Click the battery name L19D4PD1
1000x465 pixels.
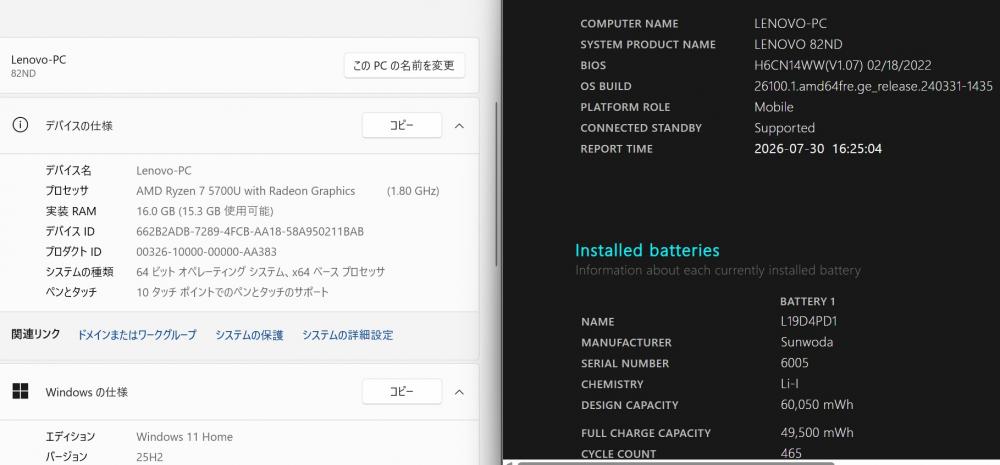tap(808, 321)
